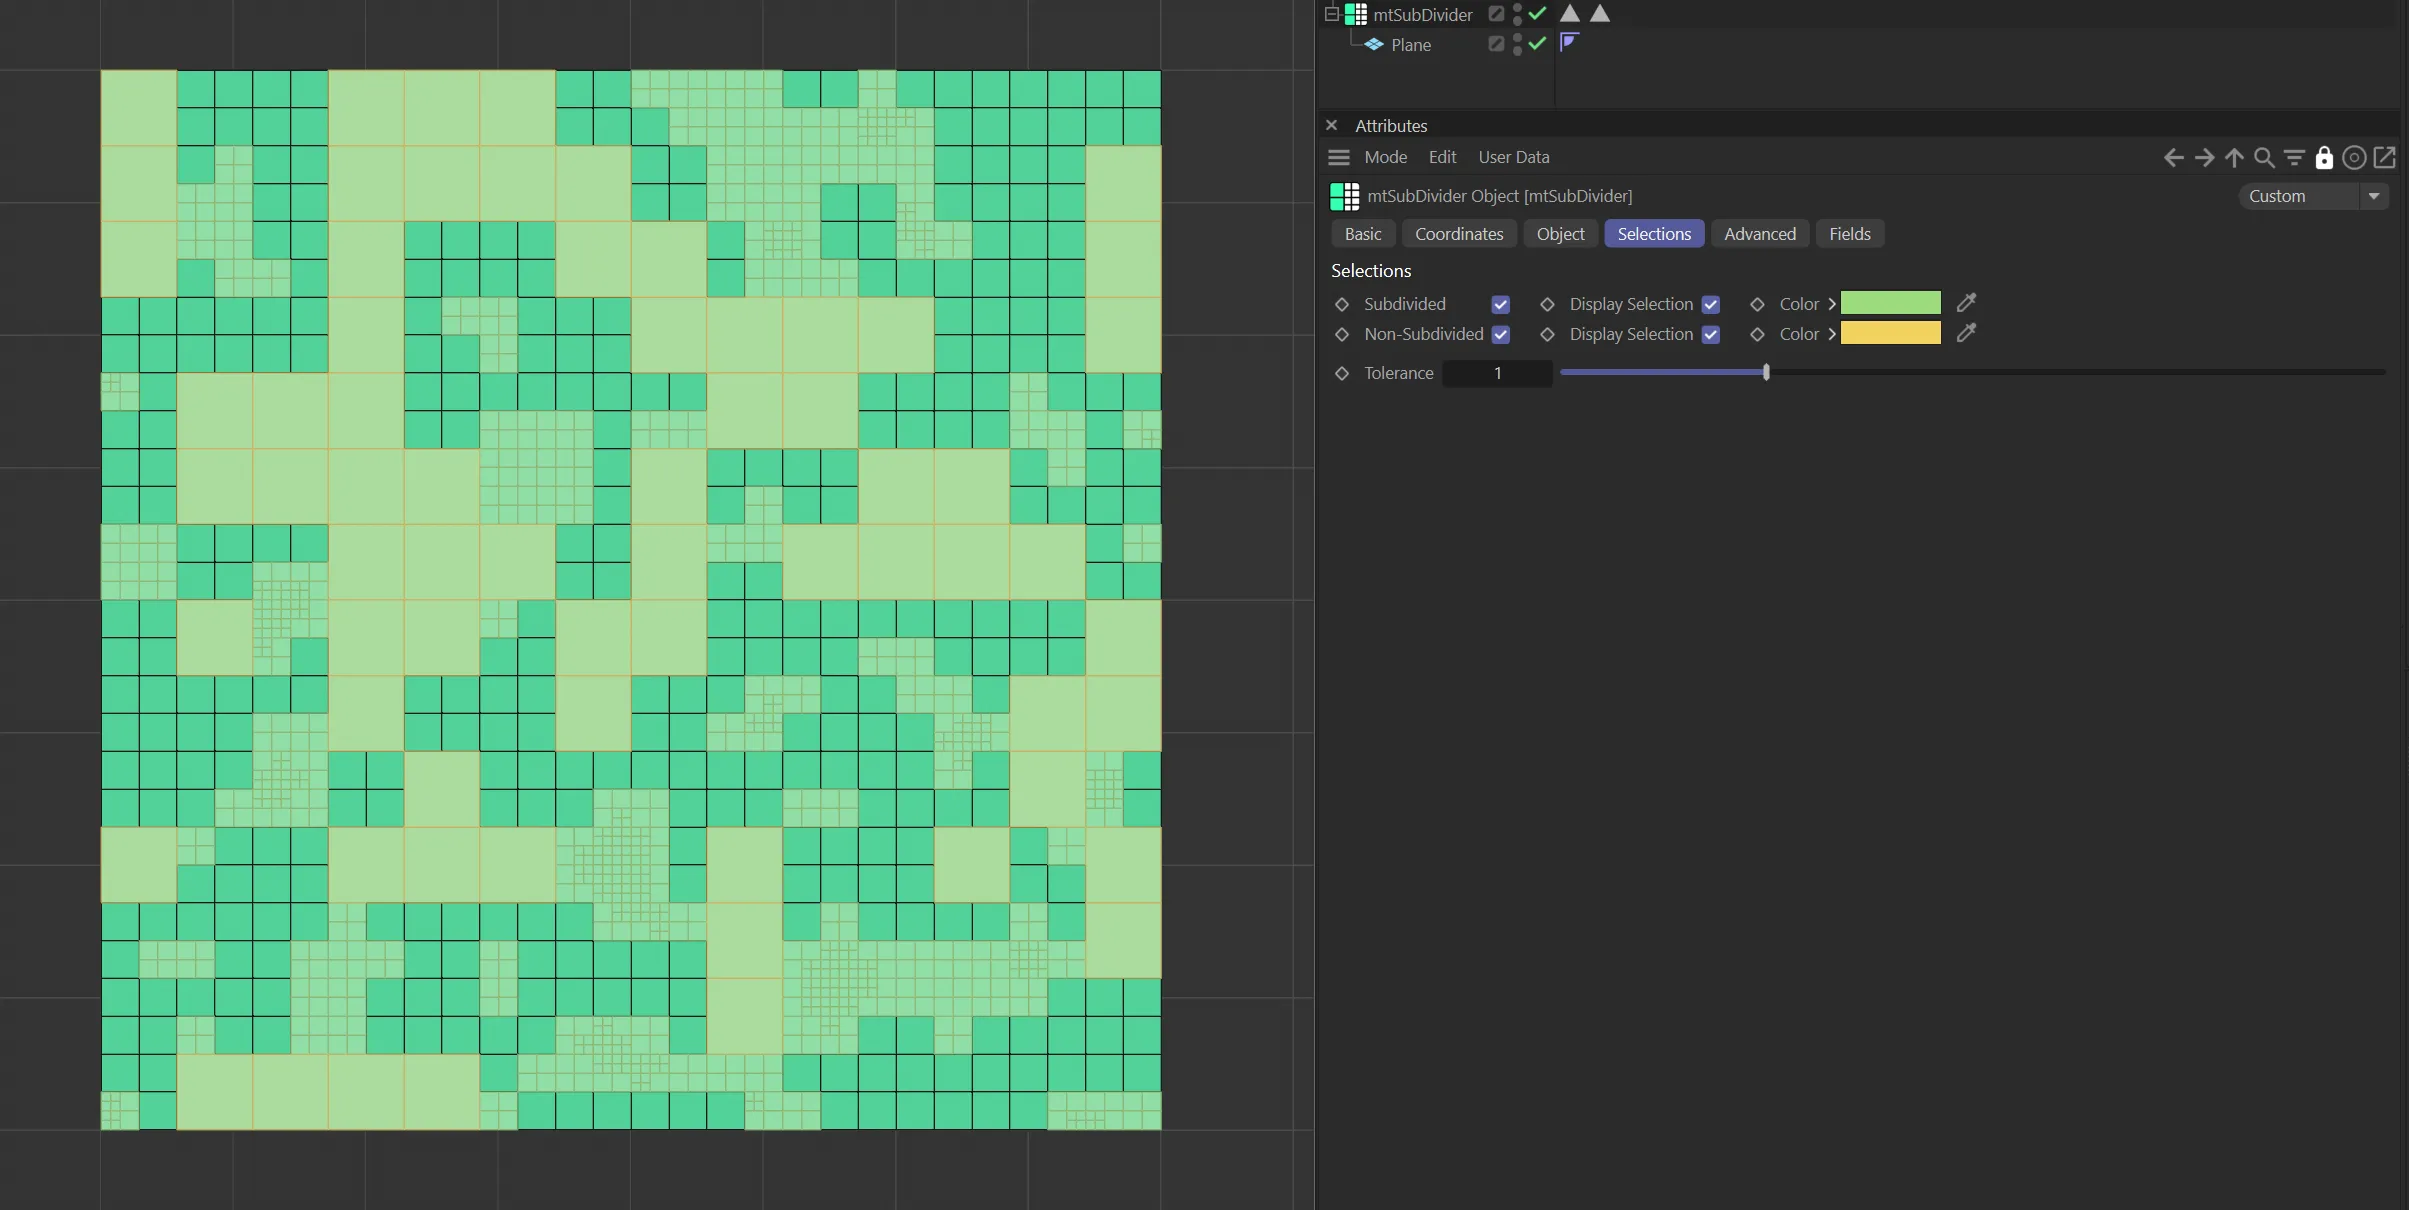The image size is (2409, 1210).
Task: Disable Display Selection for Non-Subdivided
Action: pos(1711,334)
